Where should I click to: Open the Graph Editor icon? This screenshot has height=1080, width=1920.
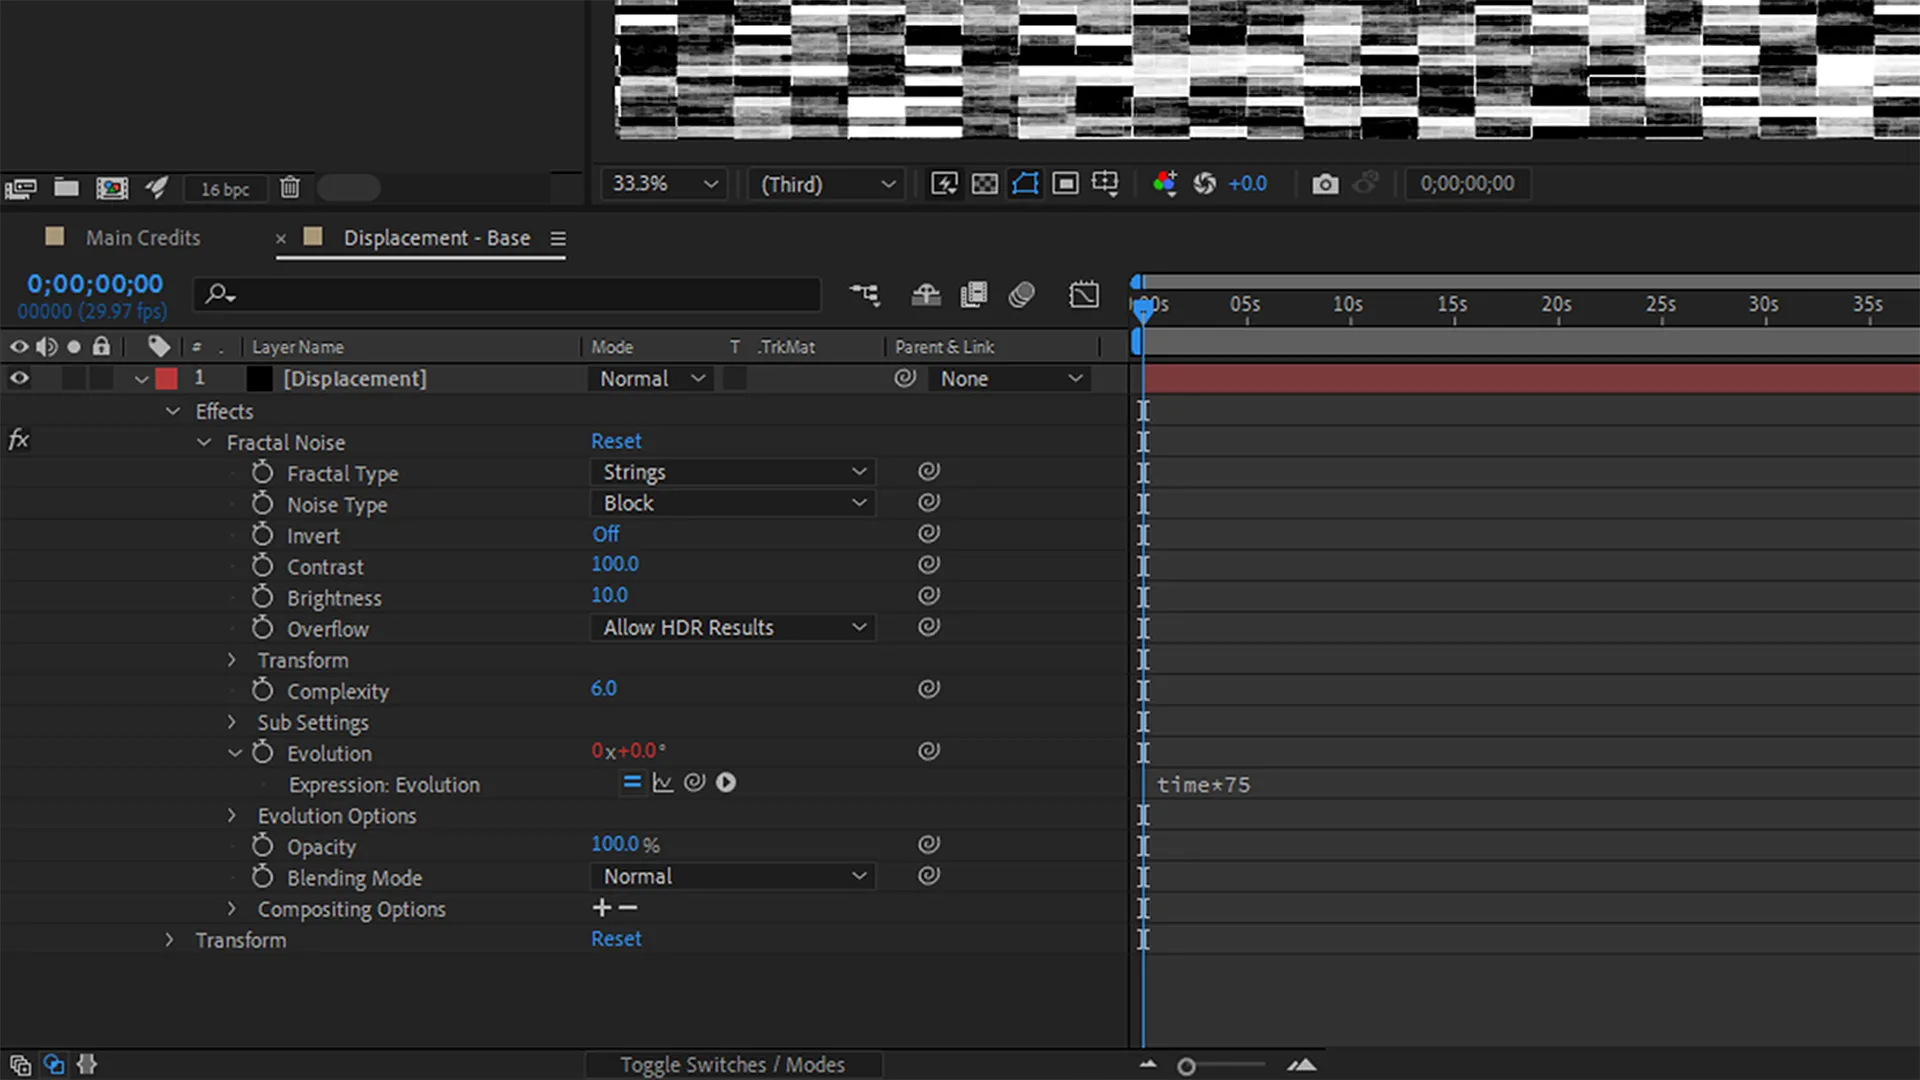[1084, 294]
